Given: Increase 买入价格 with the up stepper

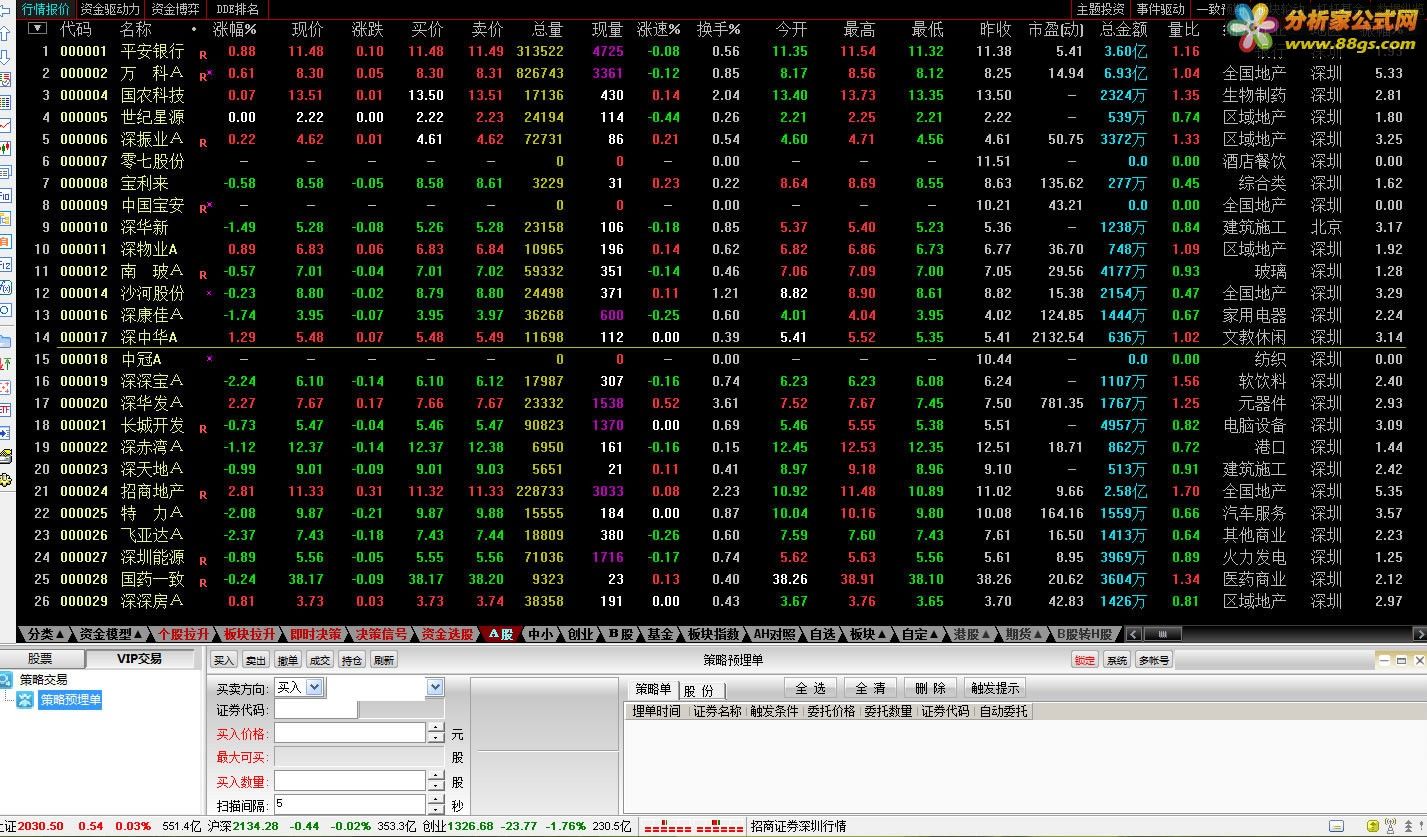Looking at the screenshot, I should pyautogui.click(x=435, y=728).
